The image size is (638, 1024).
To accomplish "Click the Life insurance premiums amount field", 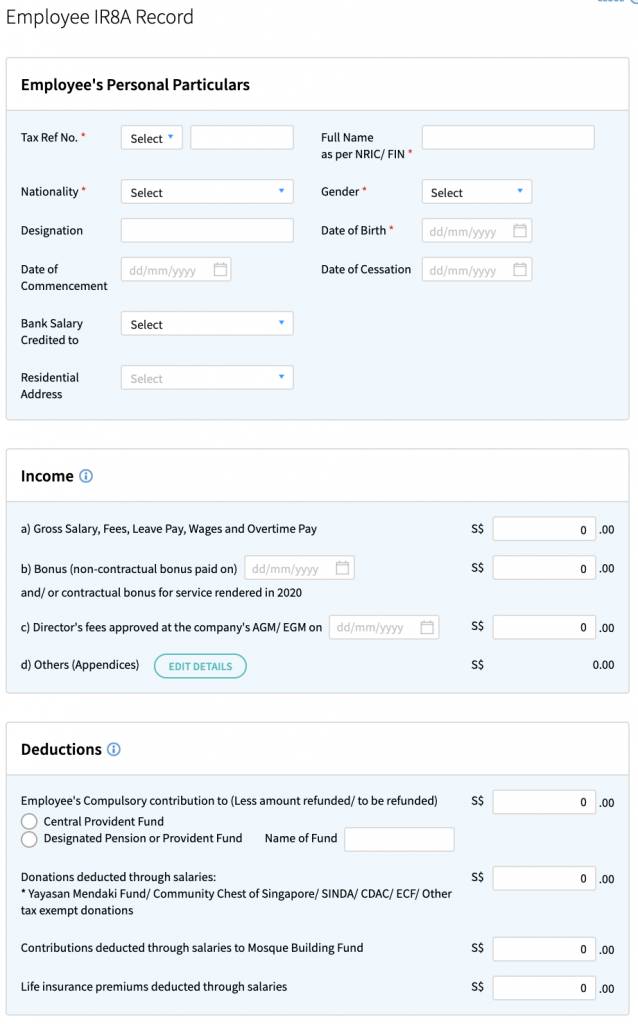I will tap(543, 988).
